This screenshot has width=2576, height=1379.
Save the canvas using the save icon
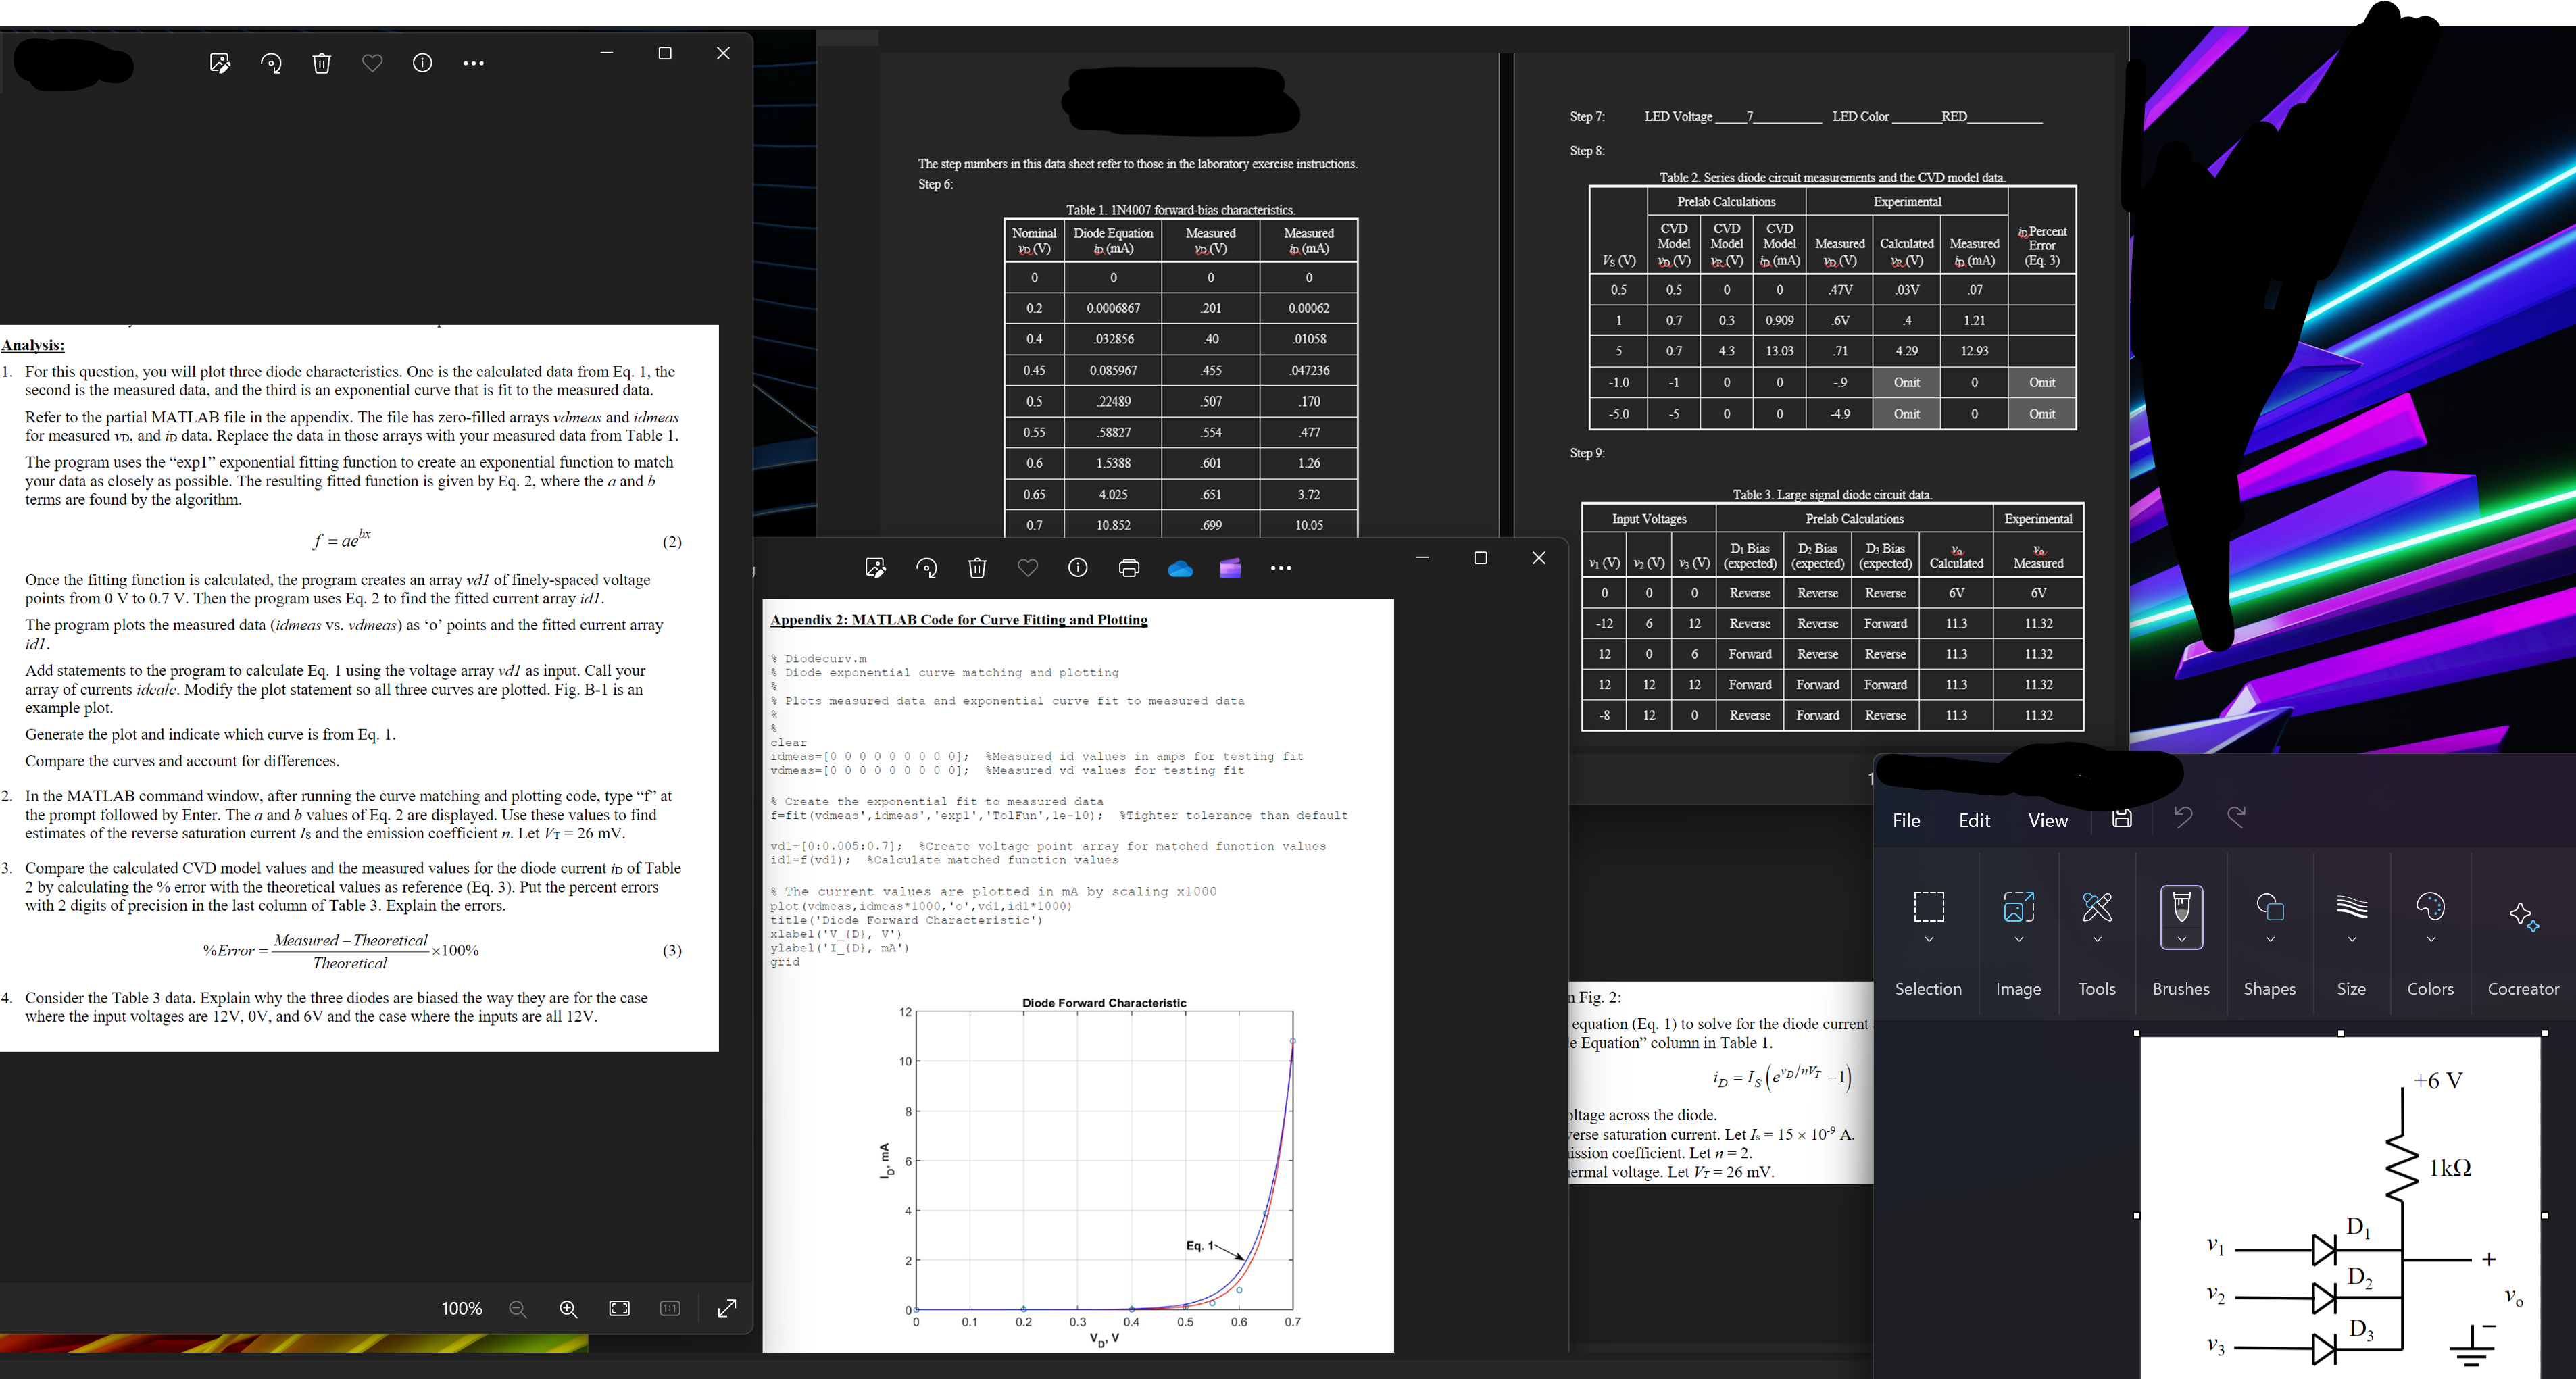(2122, 819)
